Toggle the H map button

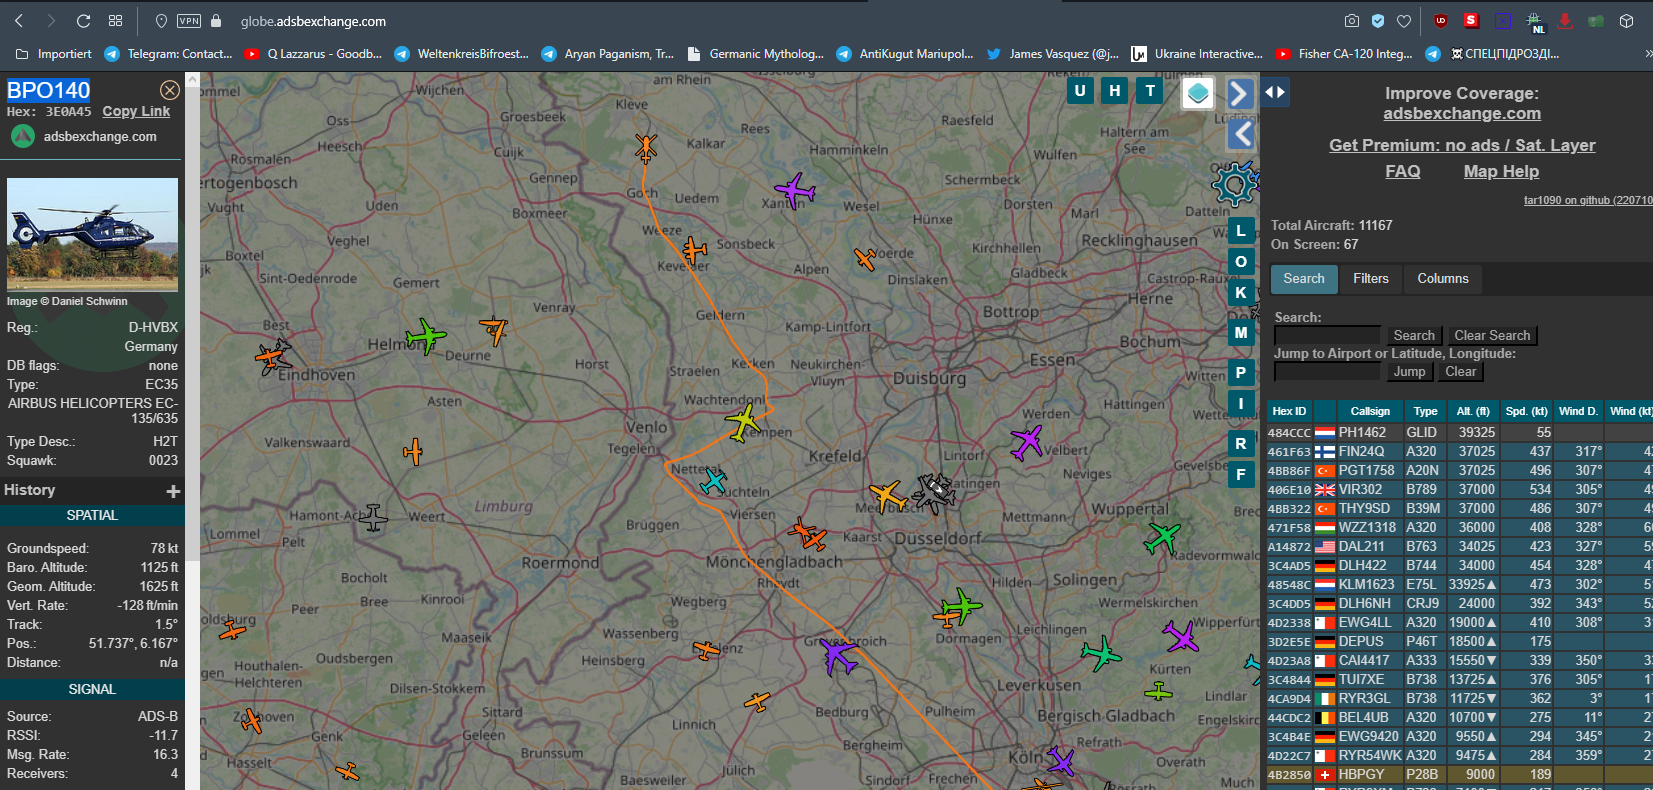(1115, 91)
